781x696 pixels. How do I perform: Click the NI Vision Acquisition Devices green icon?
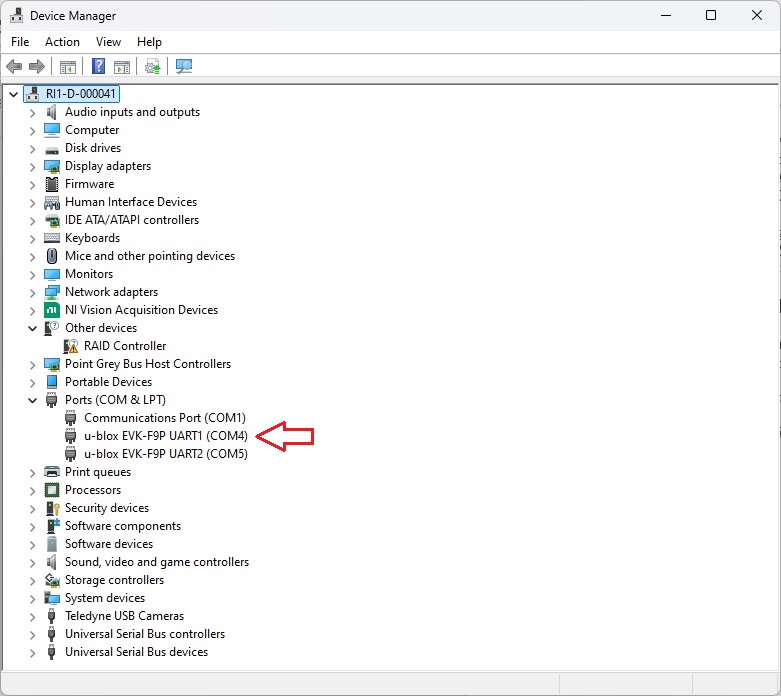pyautogui.click(x=52, y=310)
